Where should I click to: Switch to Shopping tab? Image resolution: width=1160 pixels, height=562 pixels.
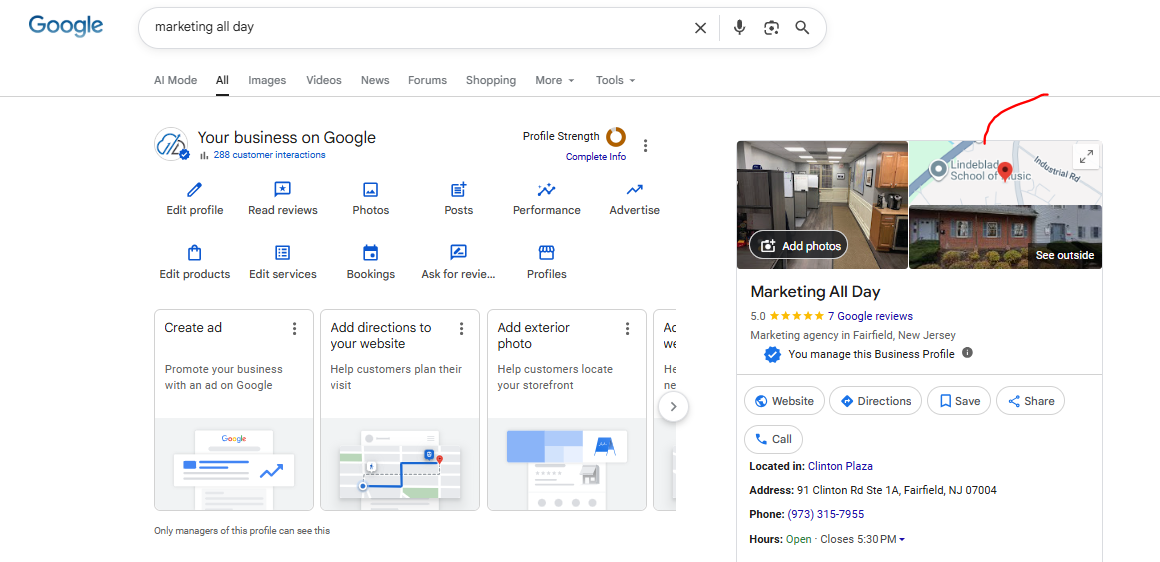(490, 80)
